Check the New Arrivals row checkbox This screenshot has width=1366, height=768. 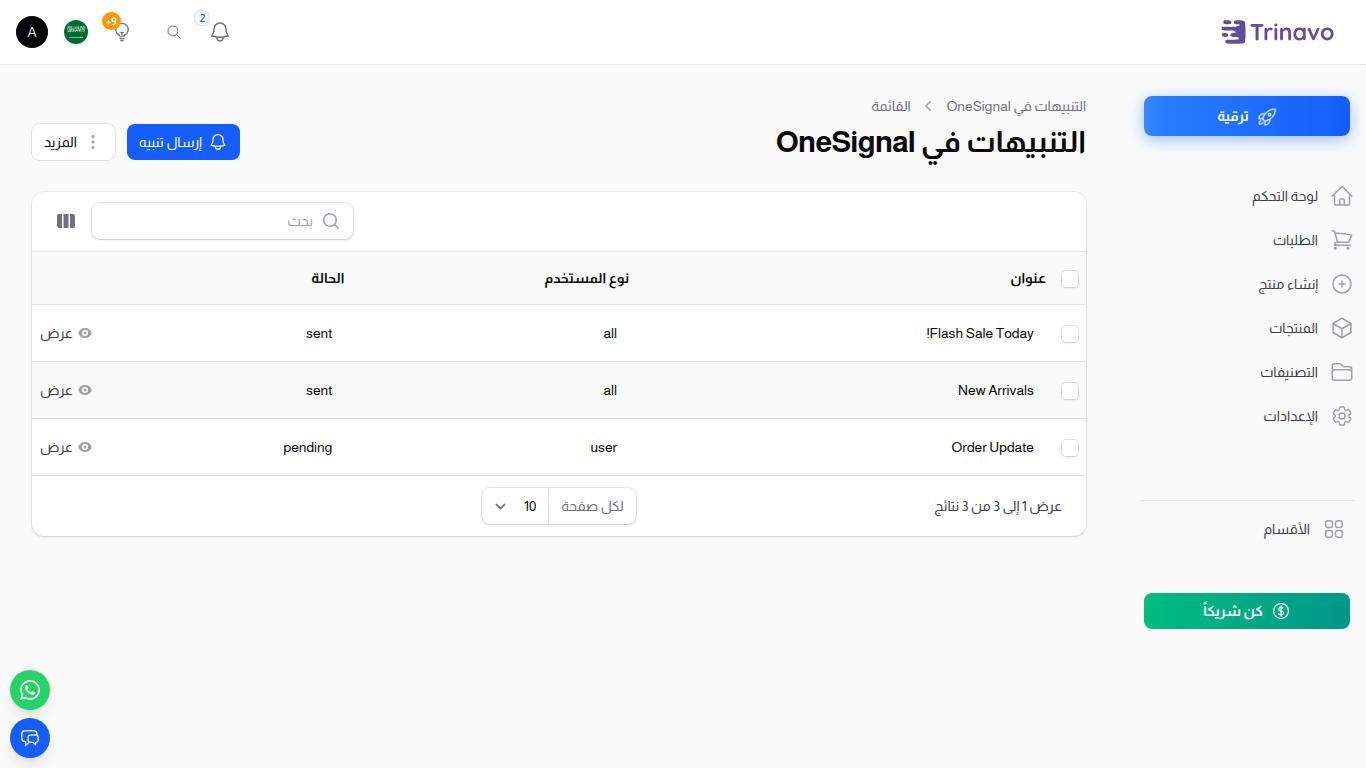[x=1070, y=391]
